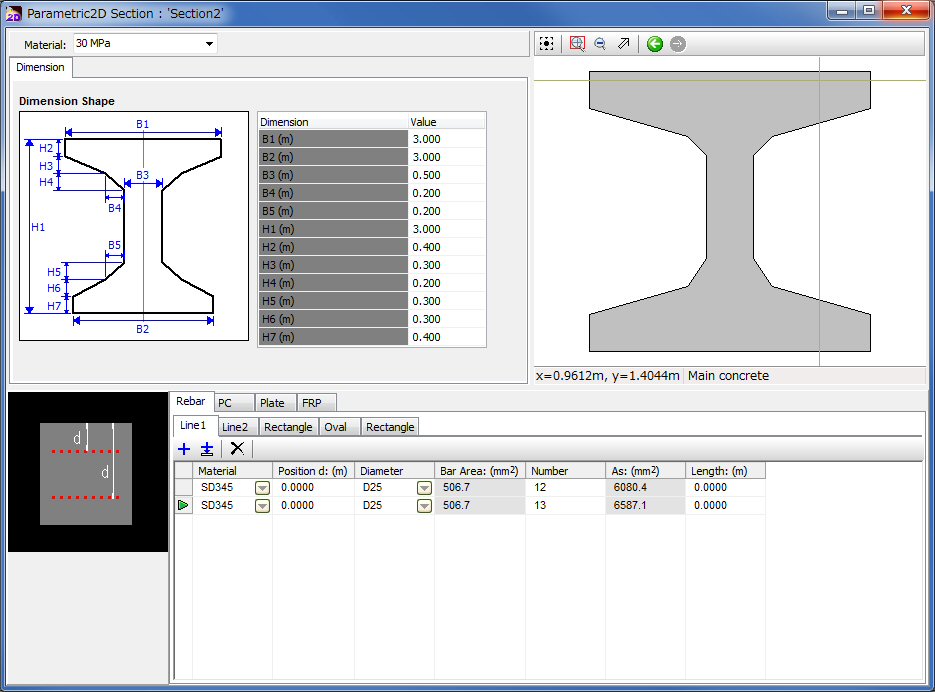
Task: Click the B3 value field 0.500
Action: pos(446,175)
